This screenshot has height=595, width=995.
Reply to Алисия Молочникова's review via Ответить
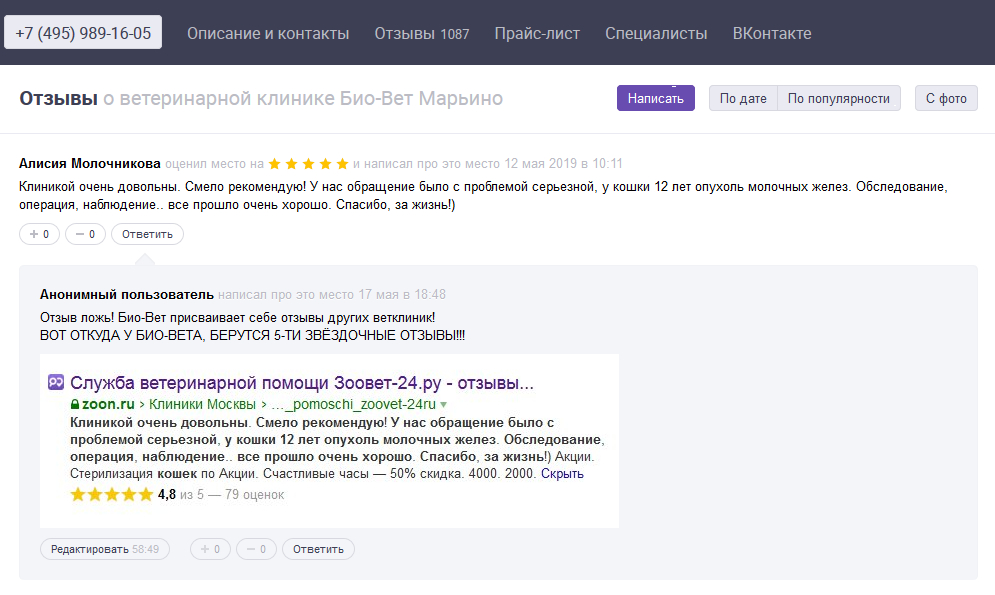tap(147, 234)
